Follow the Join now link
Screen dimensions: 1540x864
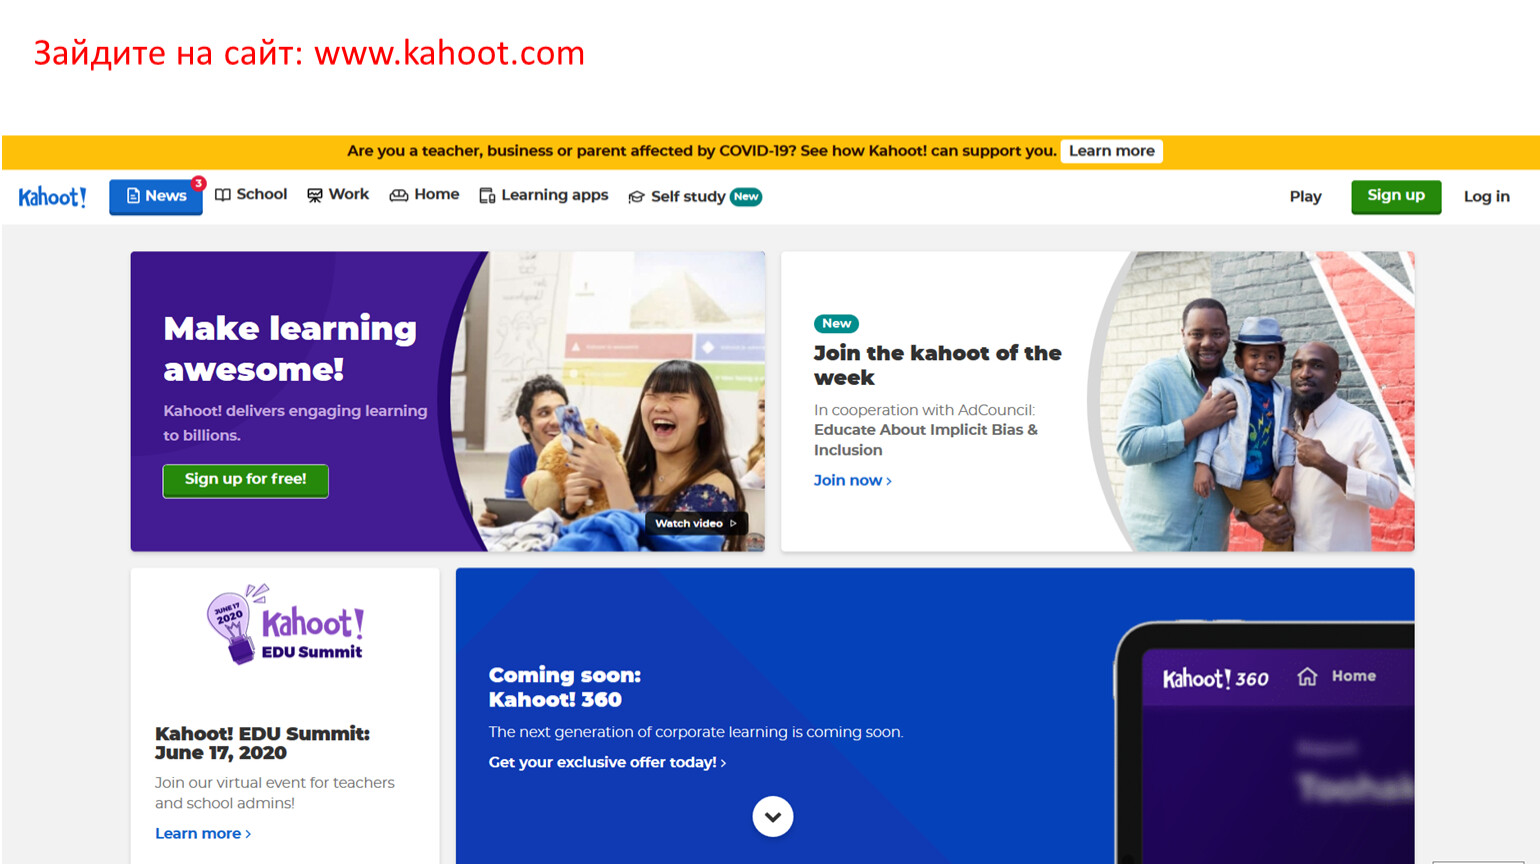852,481
